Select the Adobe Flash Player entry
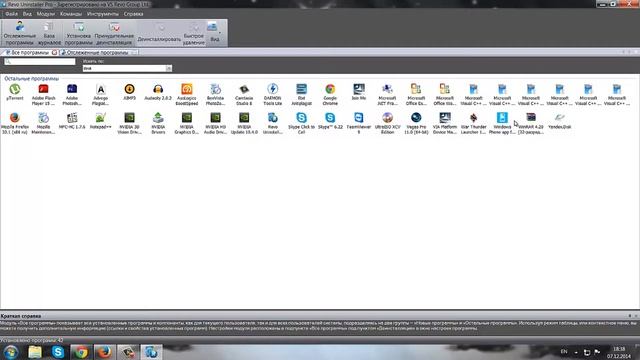640x360 pixels. point(43,94)
